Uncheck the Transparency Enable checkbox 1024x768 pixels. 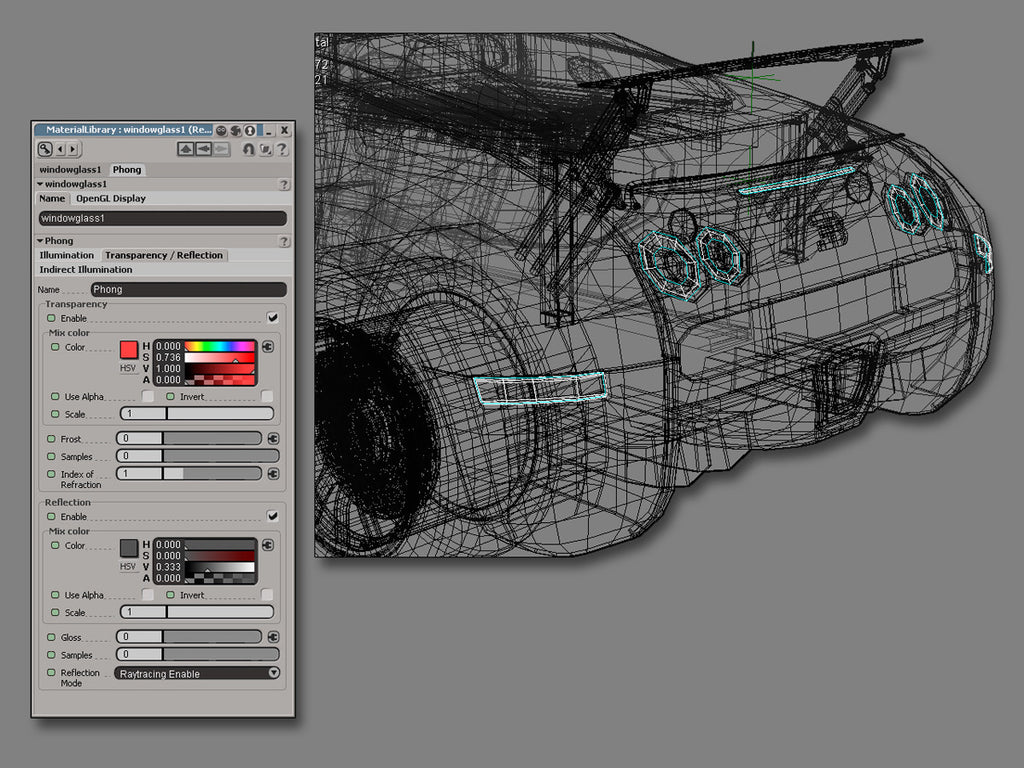[x=271, y=317]
